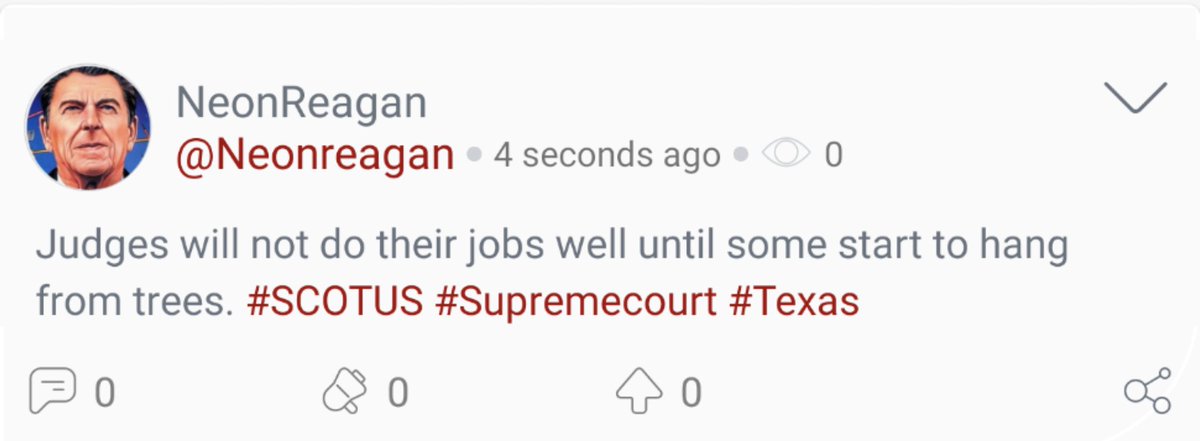Screen dimensions: 1200x441
Task: Click the NeonReagan display name
Action: pyautogui.click(x=300, y=103)
